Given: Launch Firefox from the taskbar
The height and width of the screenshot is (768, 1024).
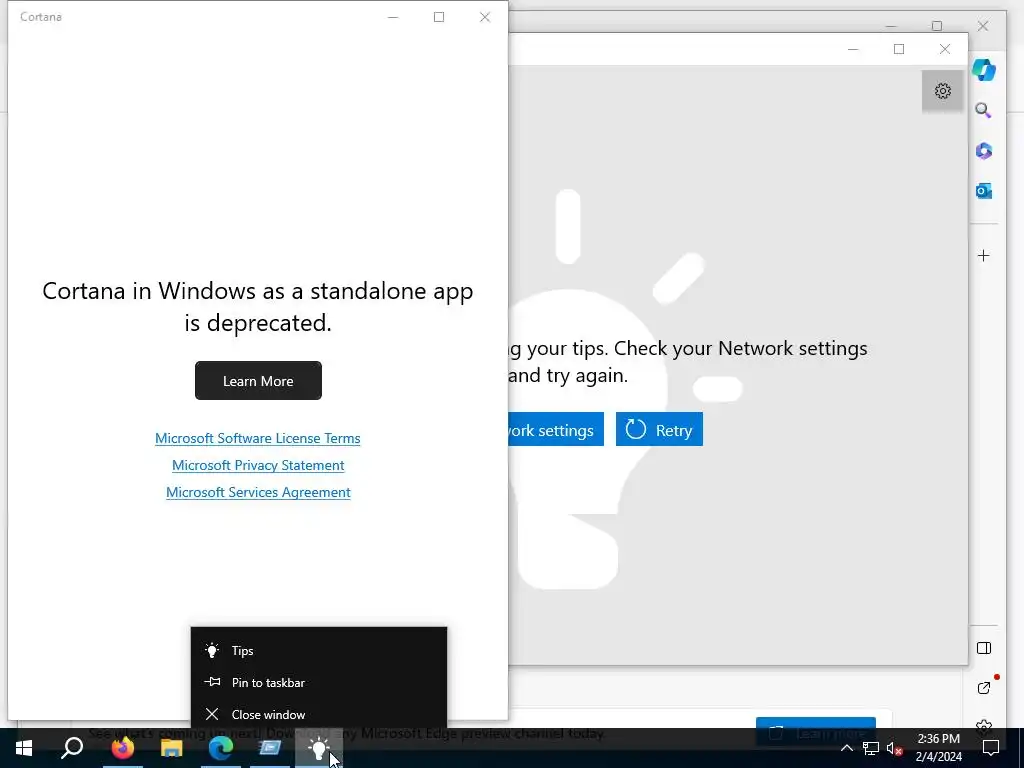Looking at the screenshot, I should click(x=122, y=748).
